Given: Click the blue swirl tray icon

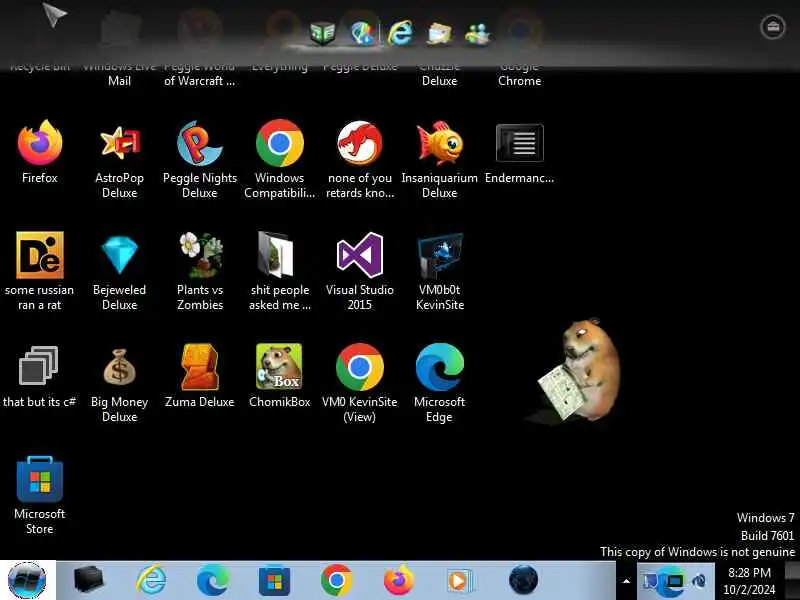Looking at the screenshot, I should point(699,581).
